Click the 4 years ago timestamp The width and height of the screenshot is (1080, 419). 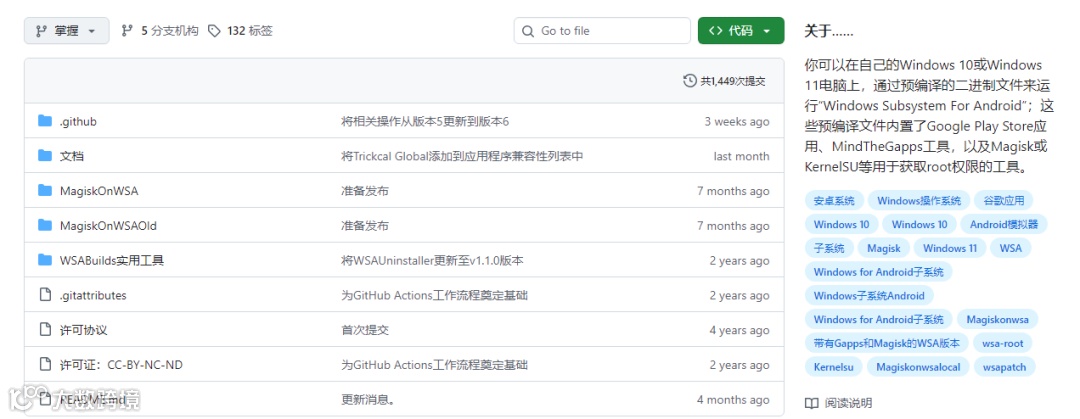[x=740, y=330]
